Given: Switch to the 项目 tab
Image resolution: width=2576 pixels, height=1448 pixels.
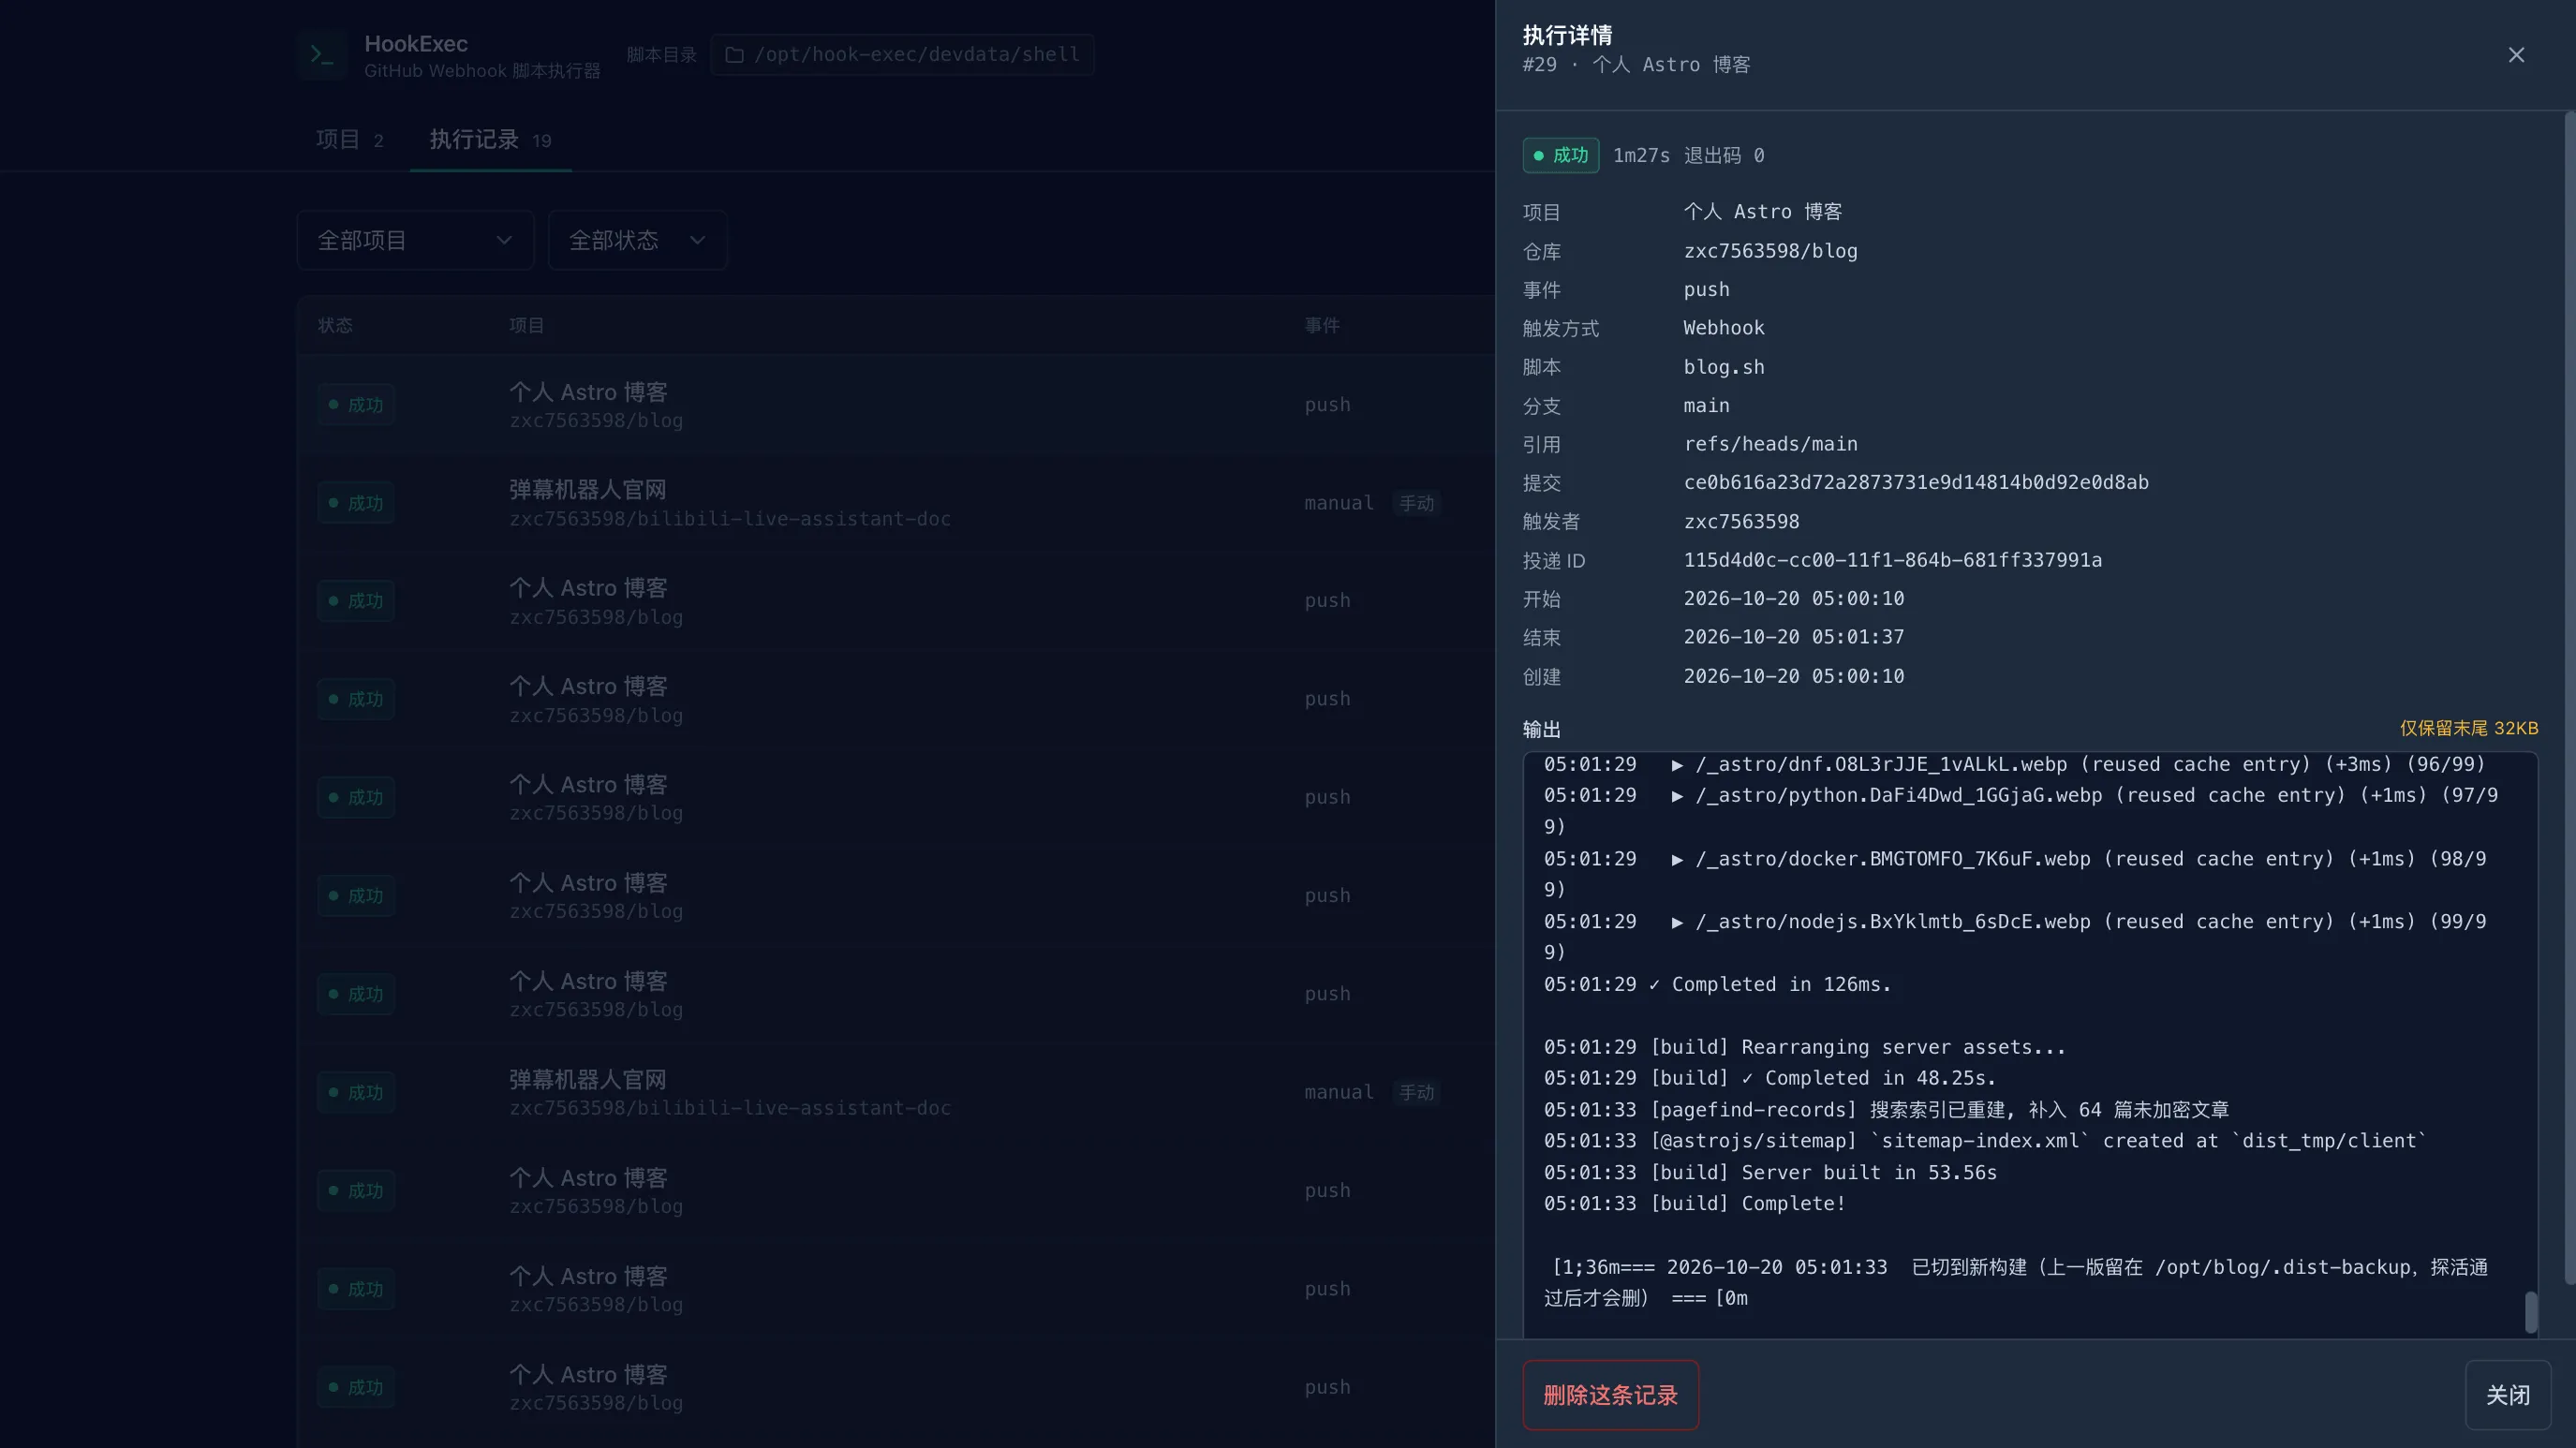Looking at the screenshot, I should tap(349, 140).
